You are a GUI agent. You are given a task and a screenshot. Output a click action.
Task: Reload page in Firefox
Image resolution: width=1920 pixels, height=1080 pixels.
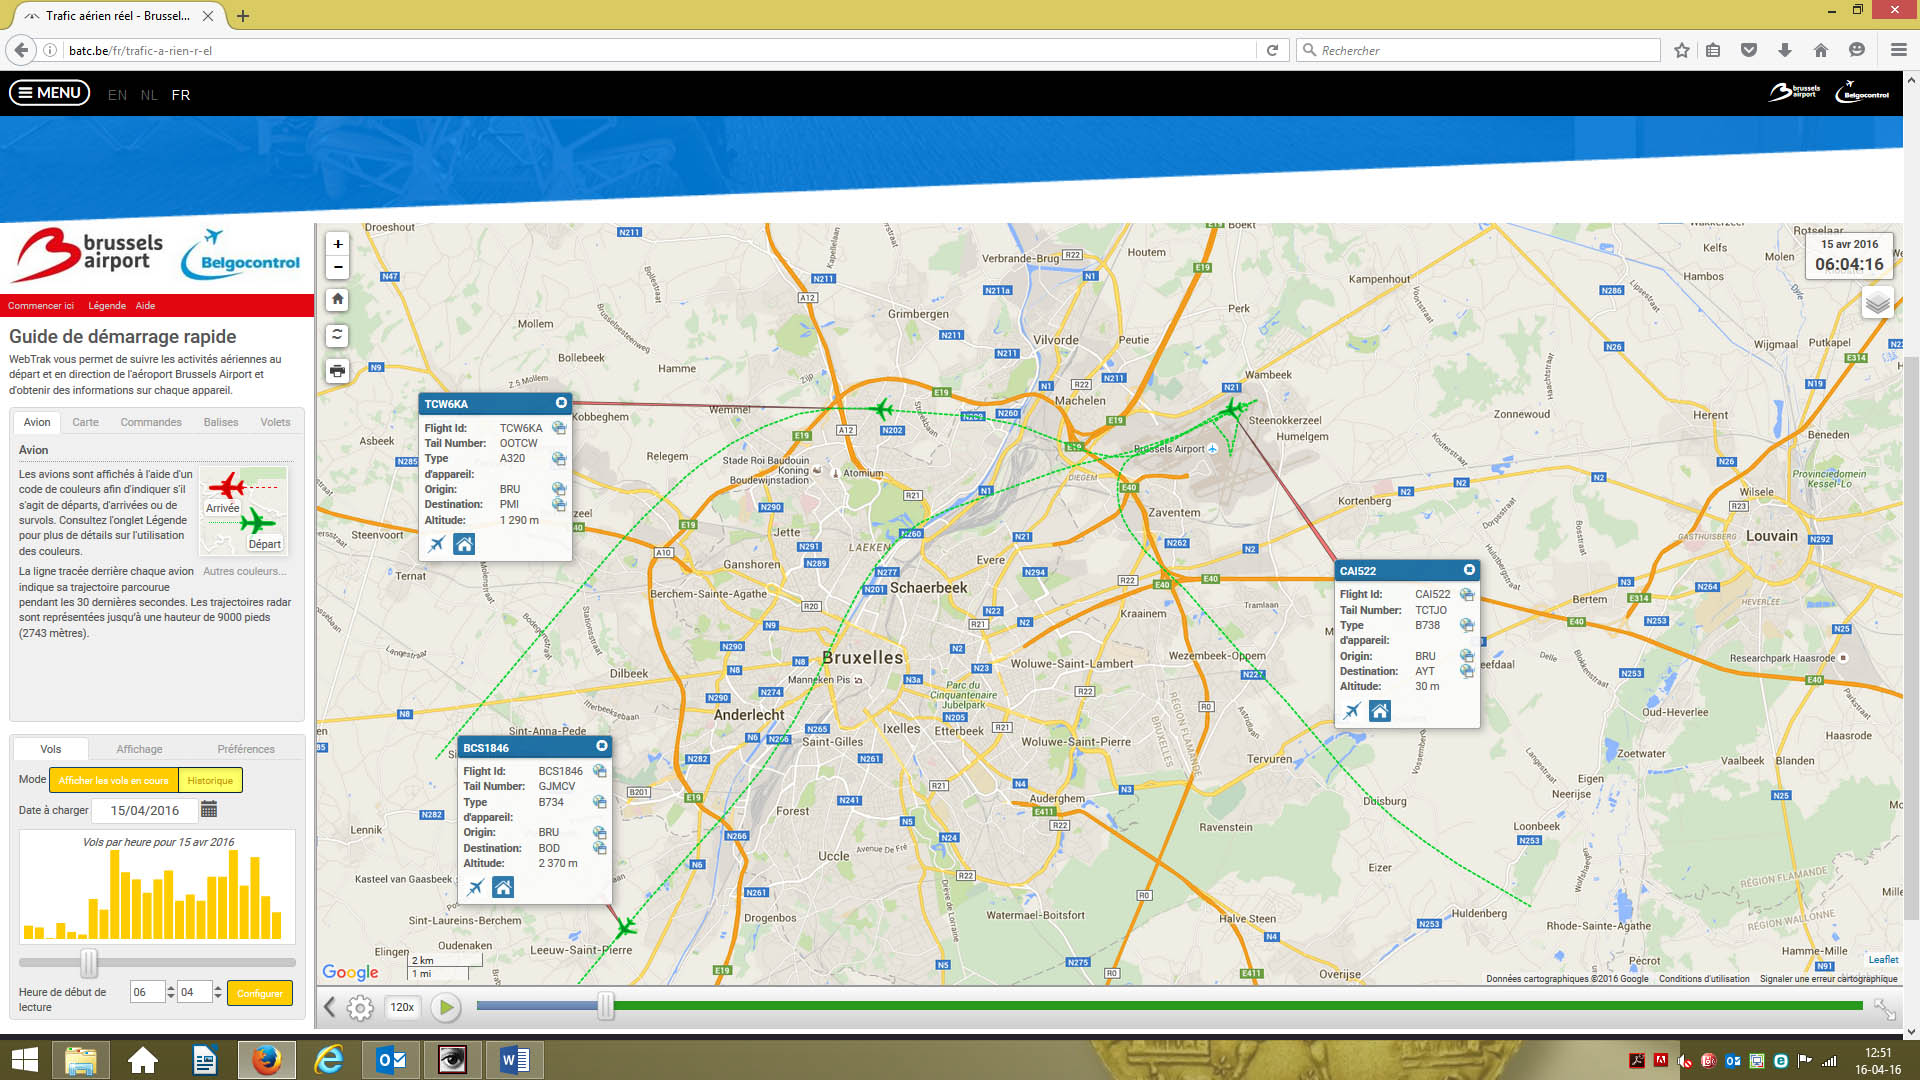click(1272, 50)
